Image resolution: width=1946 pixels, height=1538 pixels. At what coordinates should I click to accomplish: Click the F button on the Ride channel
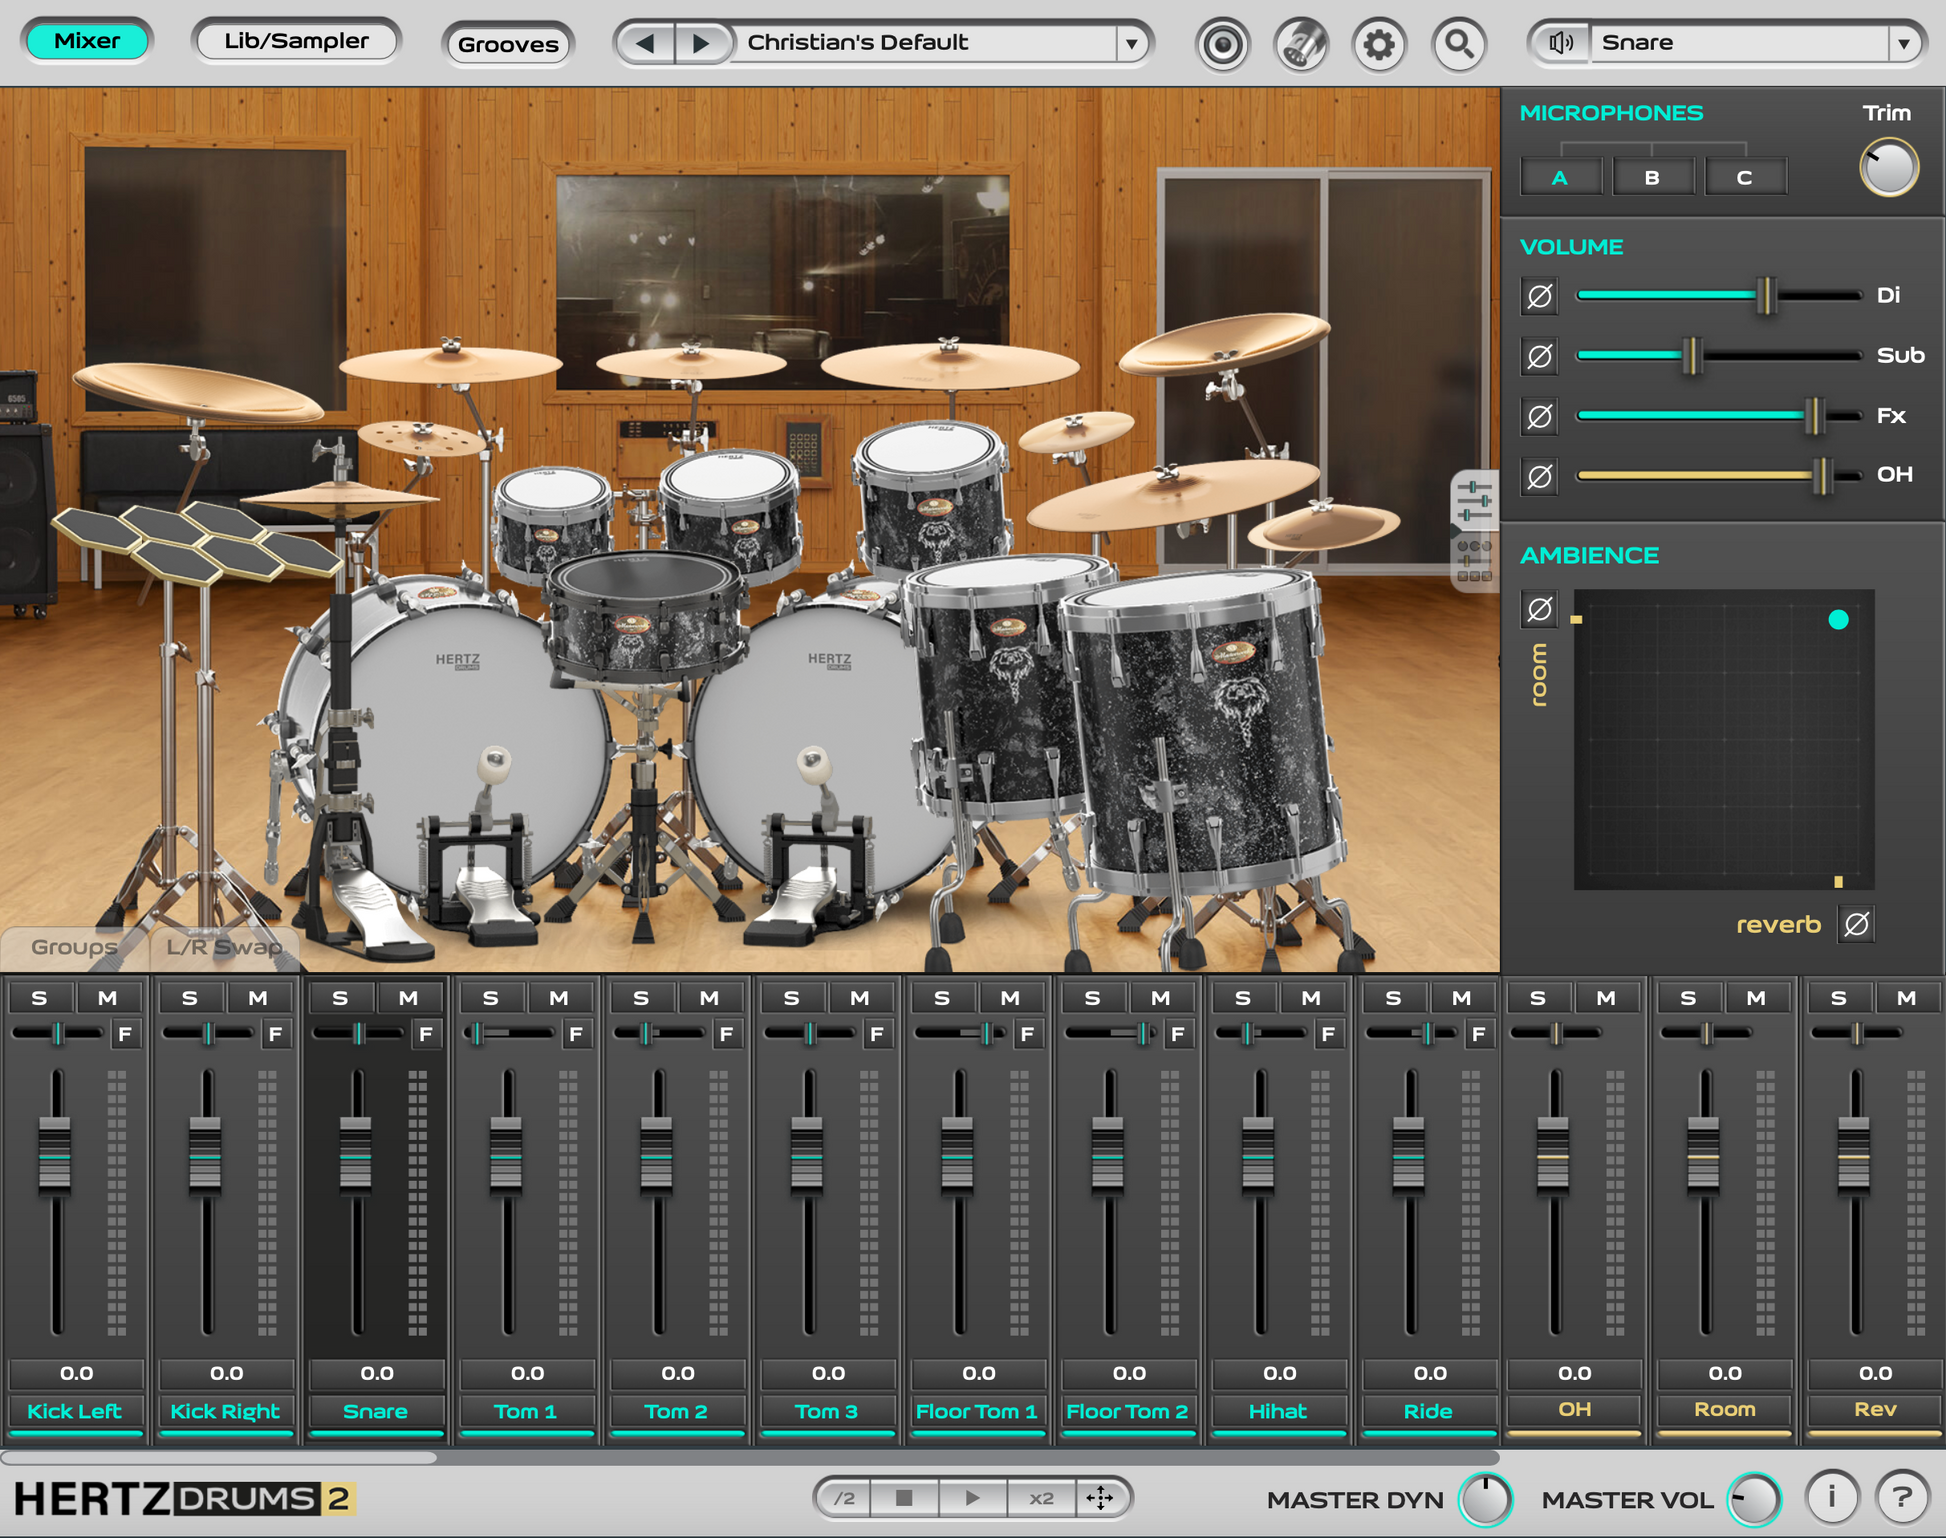pyautogui.click(x=1478, y=1035)
